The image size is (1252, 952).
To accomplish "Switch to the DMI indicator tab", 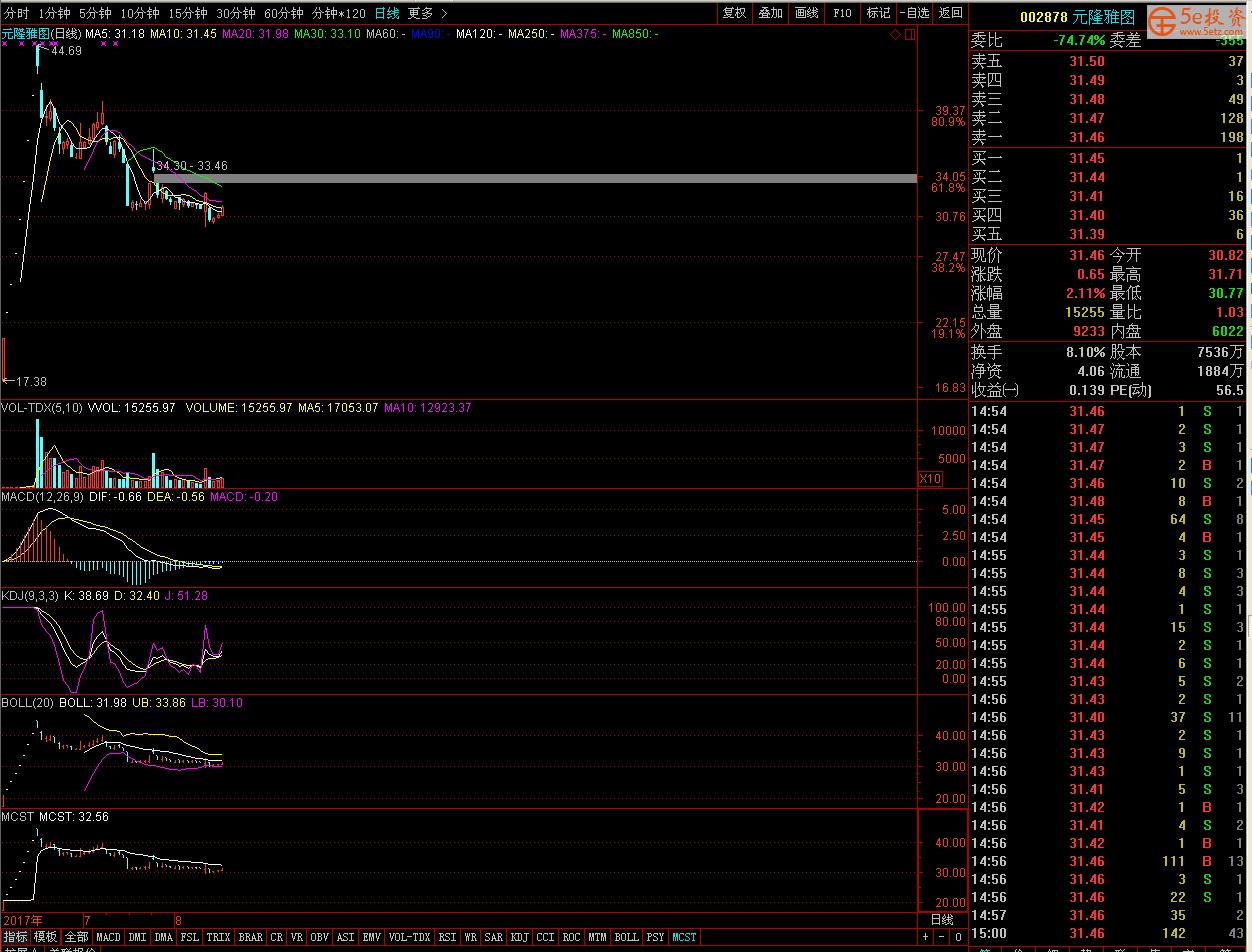I will 137,937.
